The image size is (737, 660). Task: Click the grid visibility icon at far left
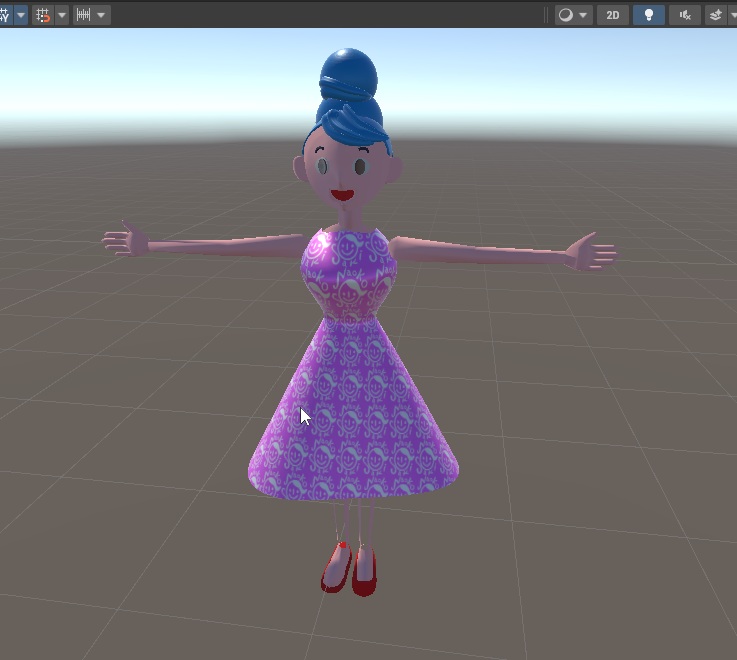pyautogui.click(x=4, y=15)
